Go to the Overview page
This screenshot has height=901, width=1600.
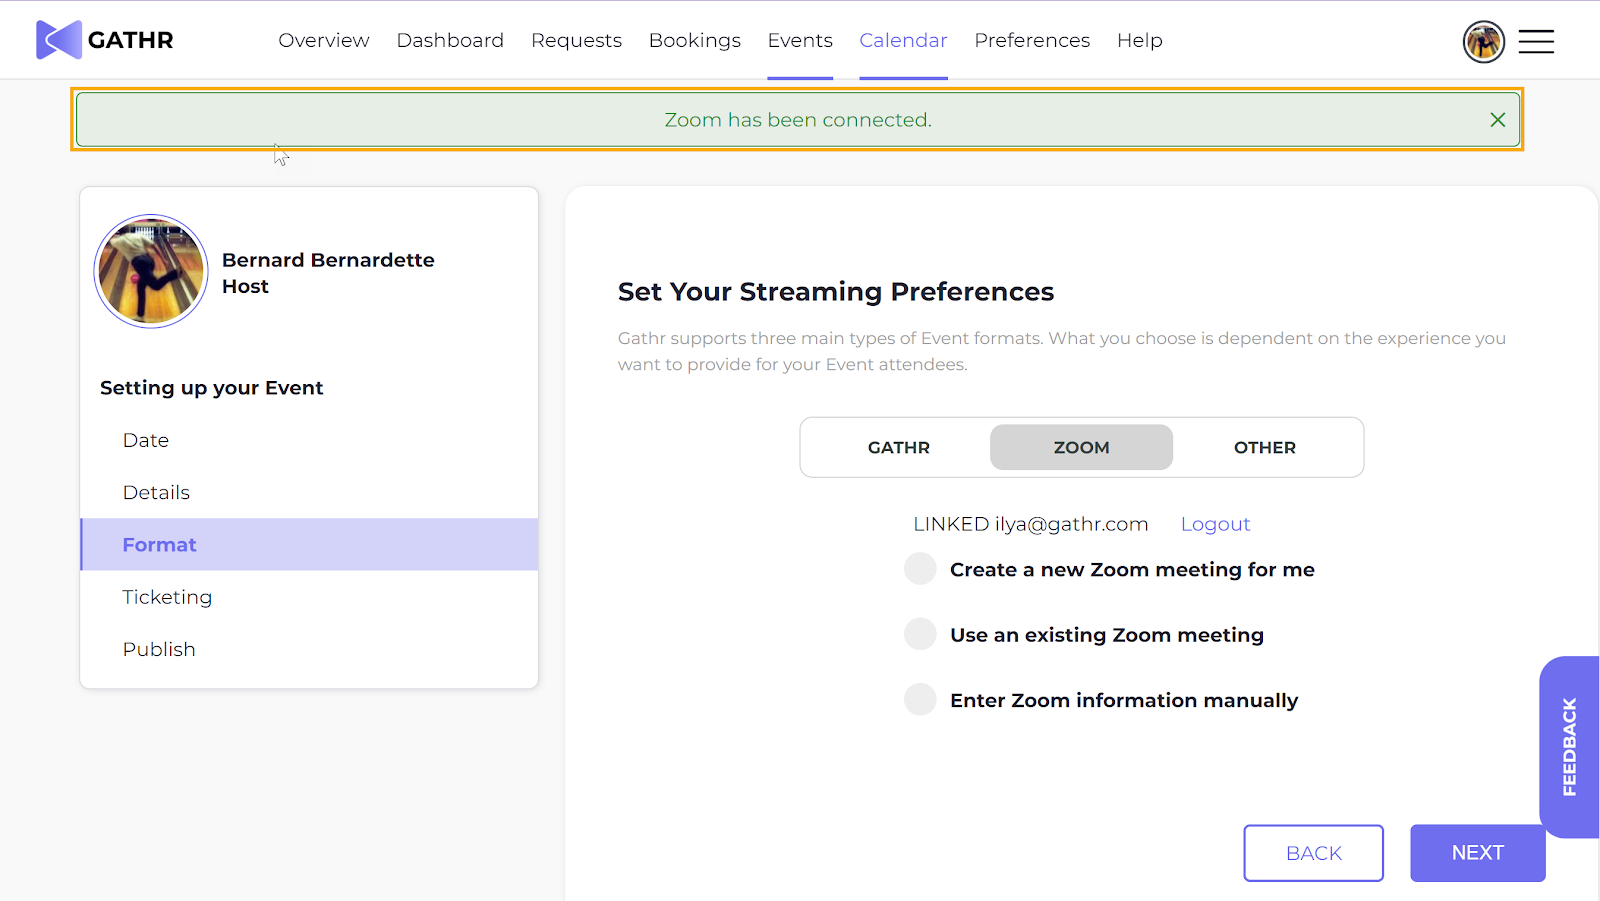click(x=324, y=40)
